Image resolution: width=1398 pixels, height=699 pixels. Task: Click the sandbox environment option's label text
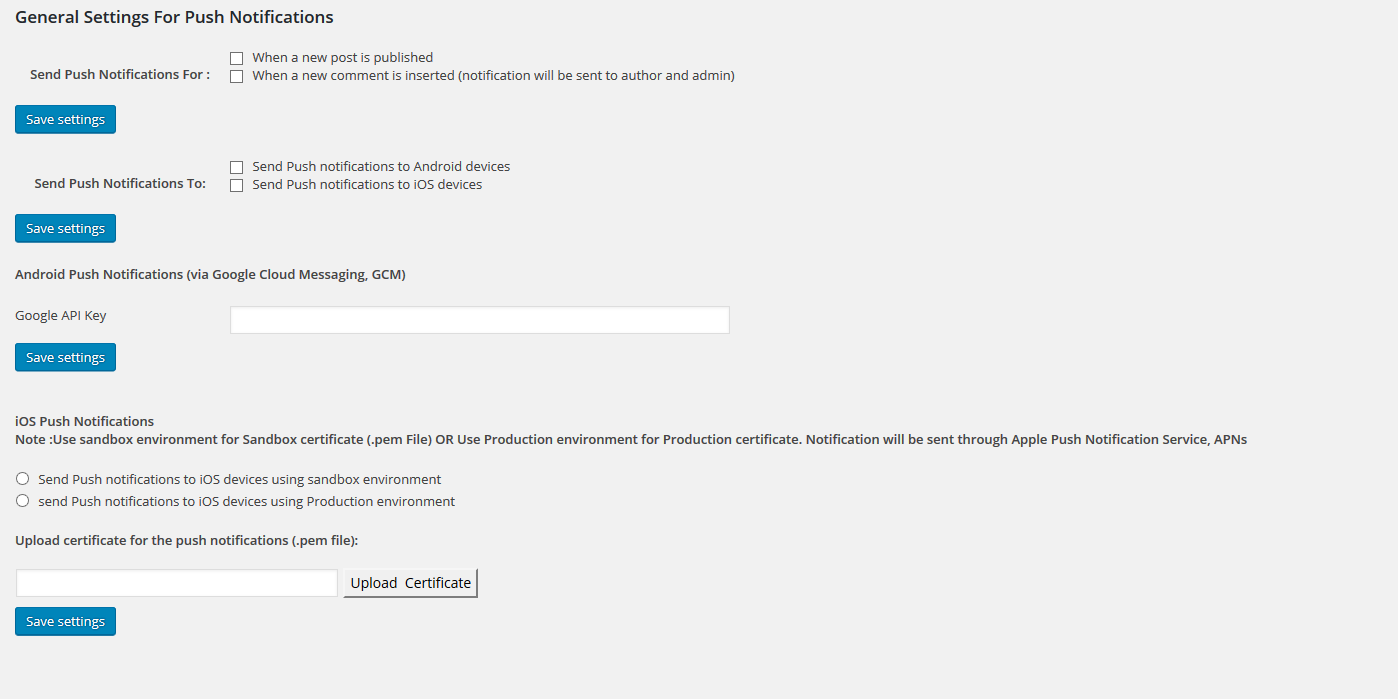coord(240,479)
